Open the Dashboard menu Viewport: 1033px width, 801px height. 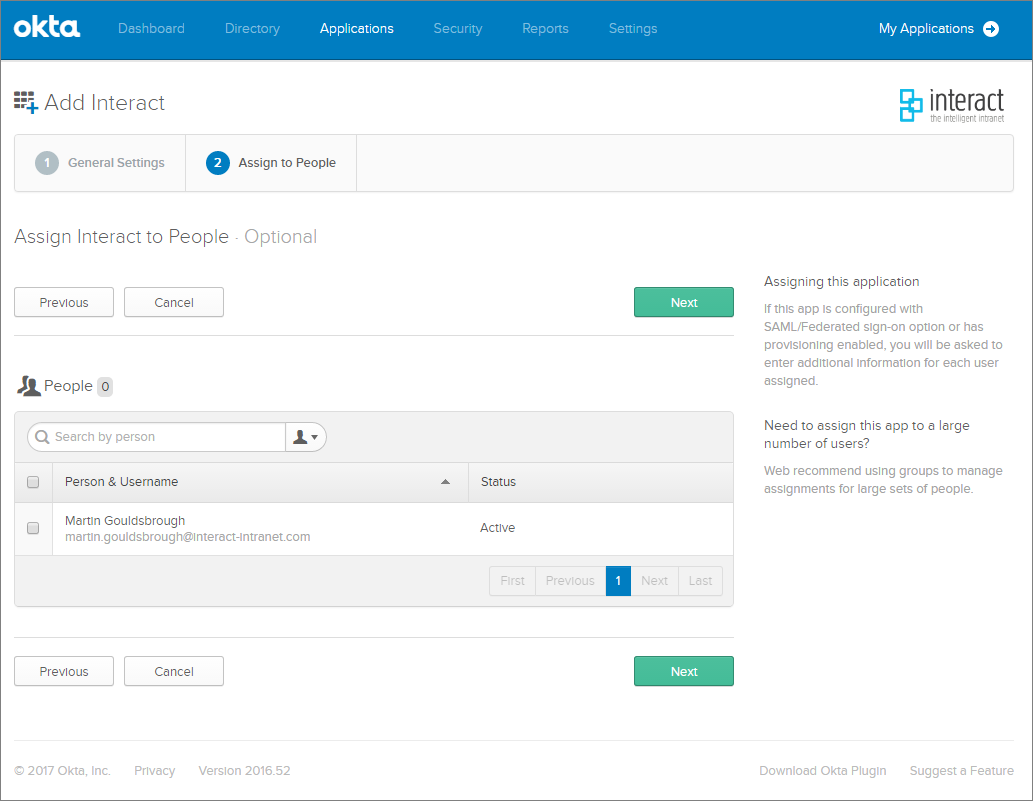[x=152, y=28]
